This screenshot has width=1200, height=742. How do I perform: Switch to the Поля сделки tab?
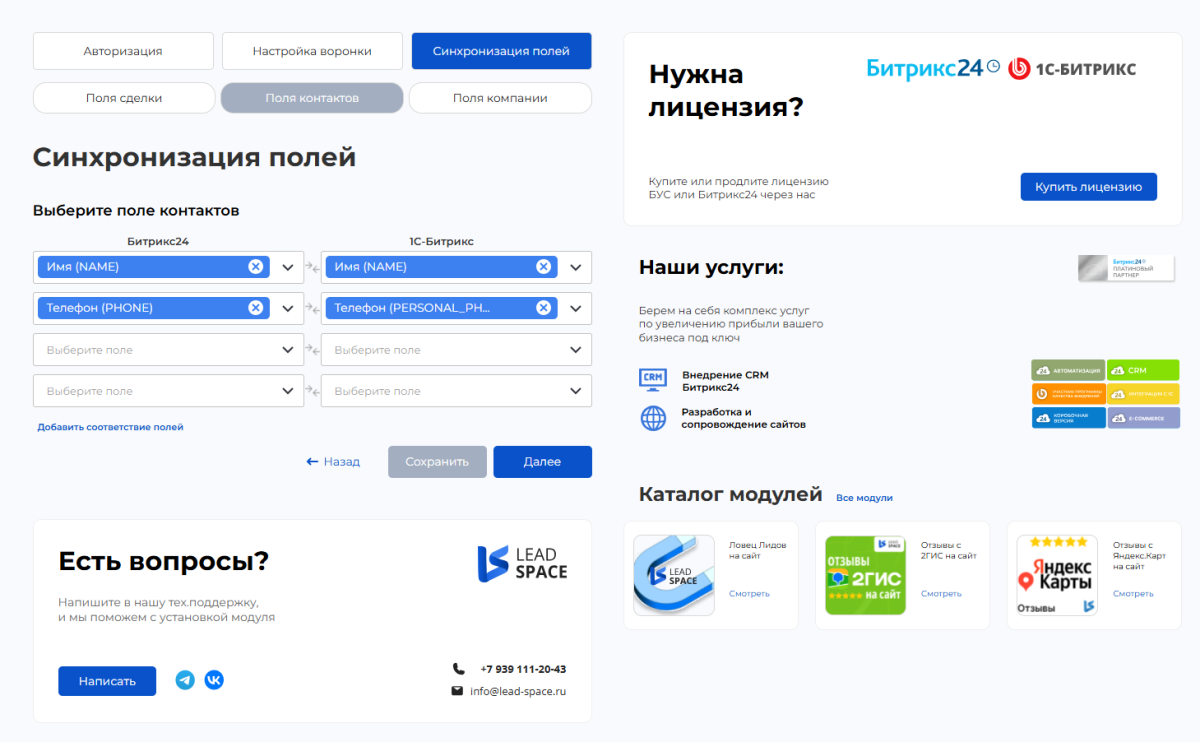[x=123, y=97]
